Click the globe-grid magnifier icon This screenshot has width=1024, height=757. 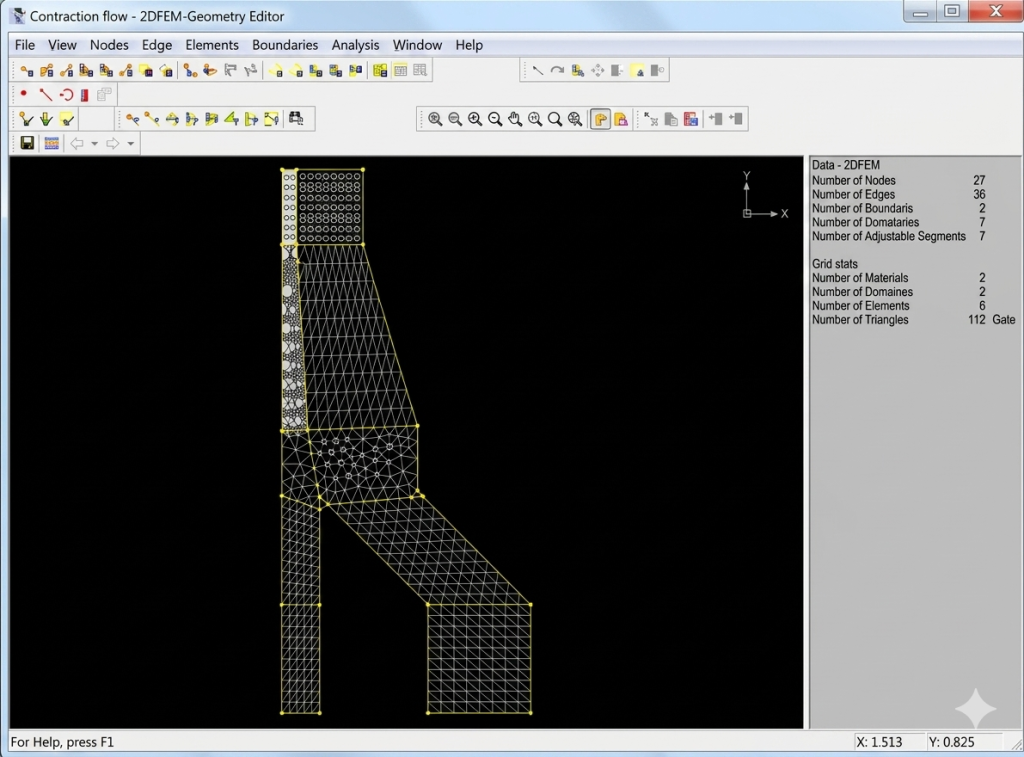(575, 119)
